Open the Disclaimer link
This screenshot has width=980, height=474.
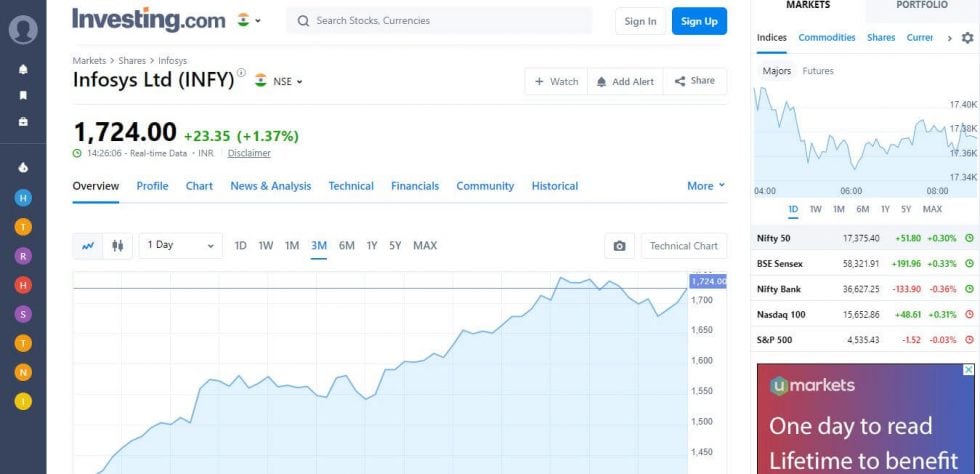[249, 153]
